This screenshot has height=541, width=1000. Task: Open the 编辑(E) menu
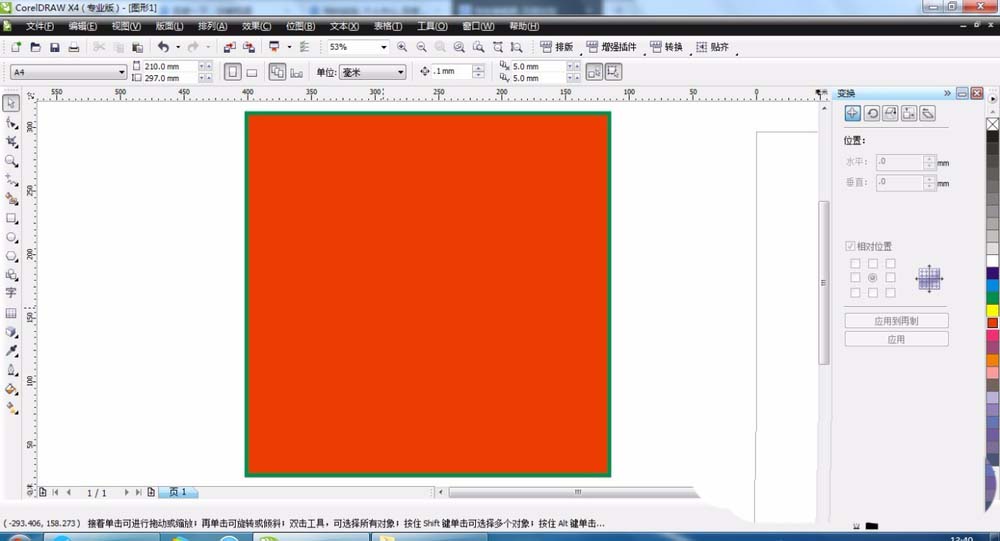tap(83, 26)
